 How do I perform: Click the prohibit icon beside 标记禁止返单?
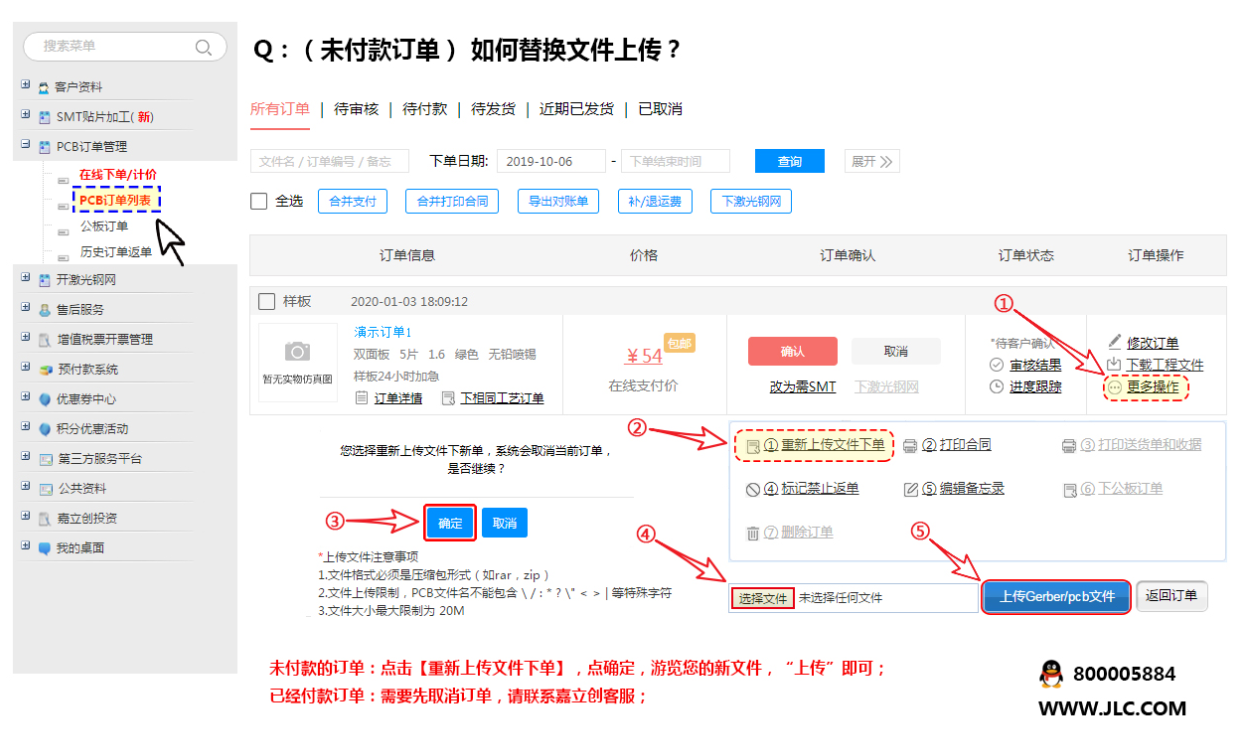[x=753, y=489]
